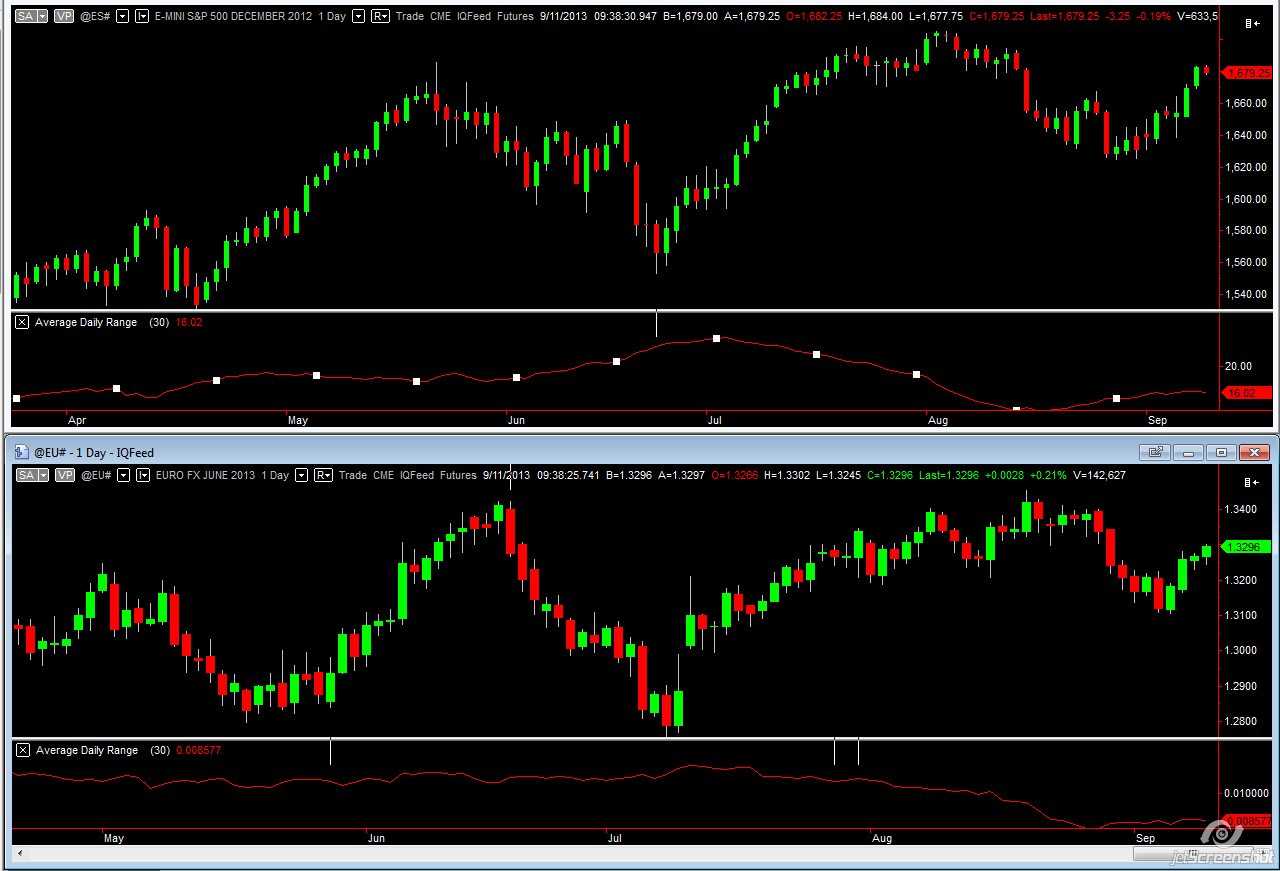The image size is (1280, 871).
Task: Click the bar-arrow icon after @ES# symbol
Action: coord(142,16)
